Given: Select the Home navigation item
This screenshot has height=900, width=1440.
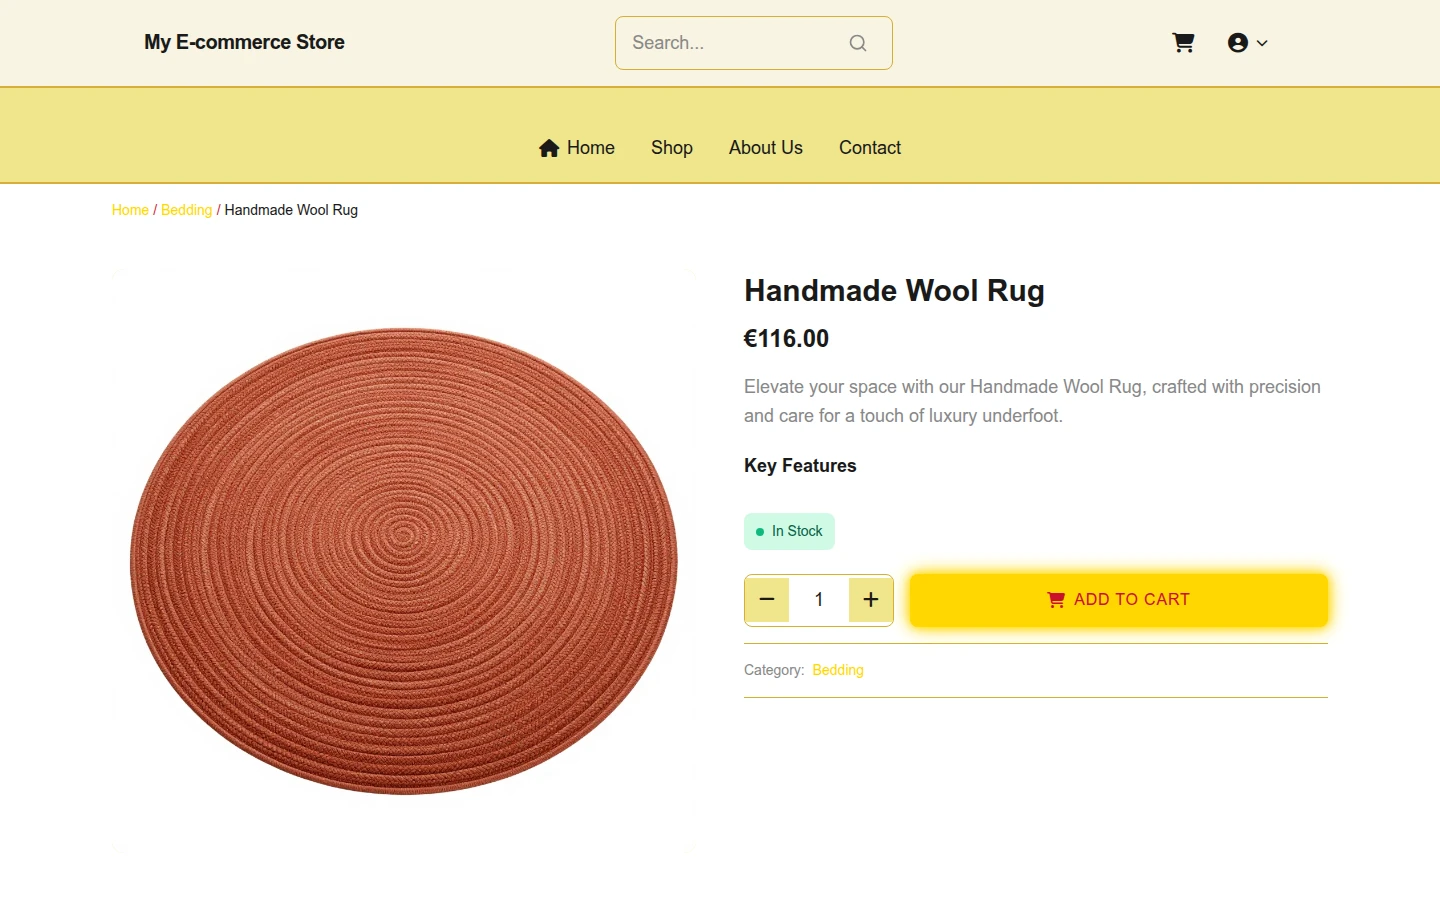Looking at the screenshot, I should (577, 148).
